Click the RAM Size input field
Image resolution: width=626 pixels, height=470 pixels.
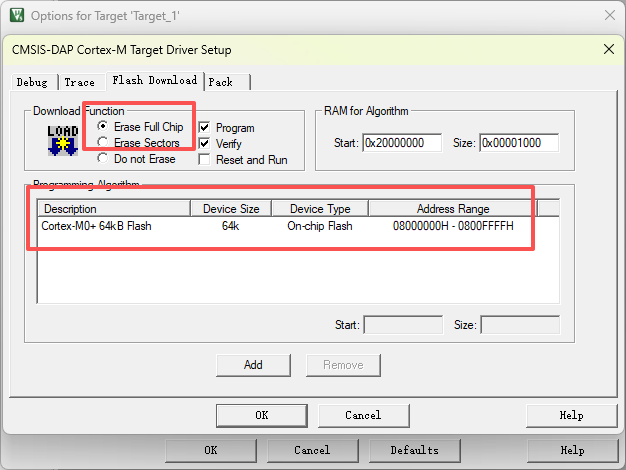click(x=518, y=143)
